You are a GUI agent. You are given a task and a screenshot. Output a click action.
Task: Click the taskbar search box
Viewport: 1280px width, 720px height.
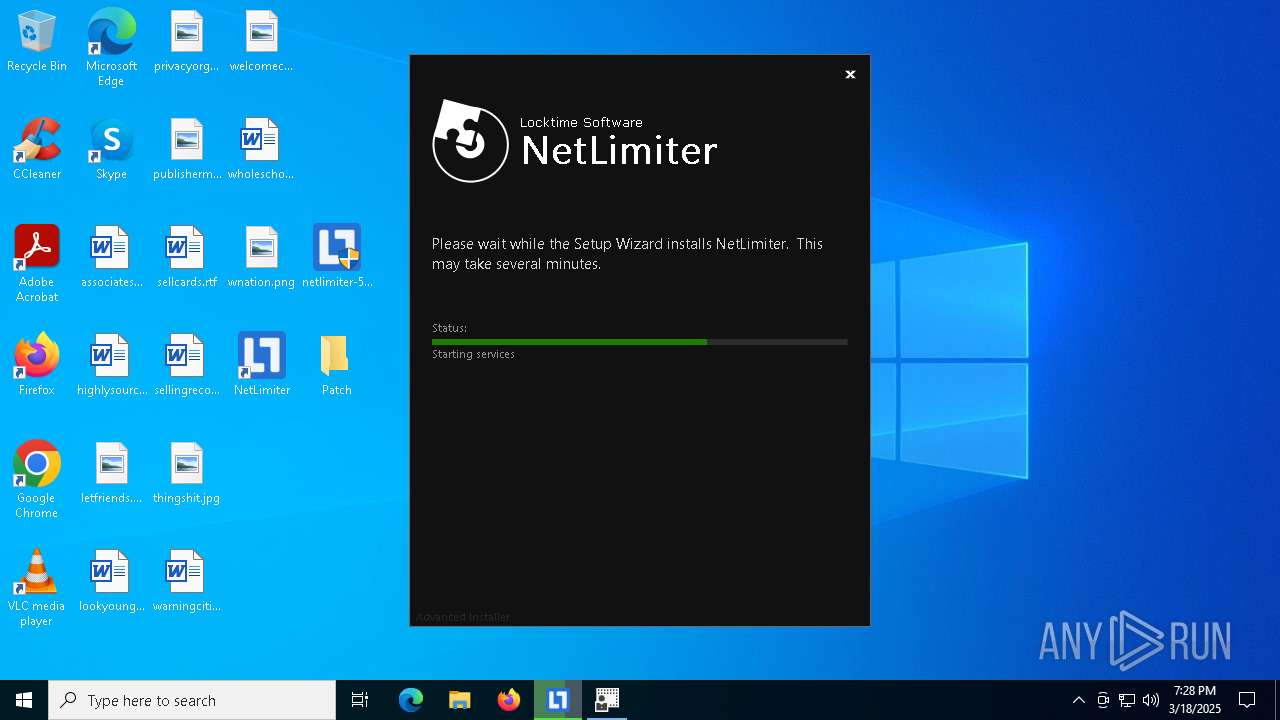point(192,700)
